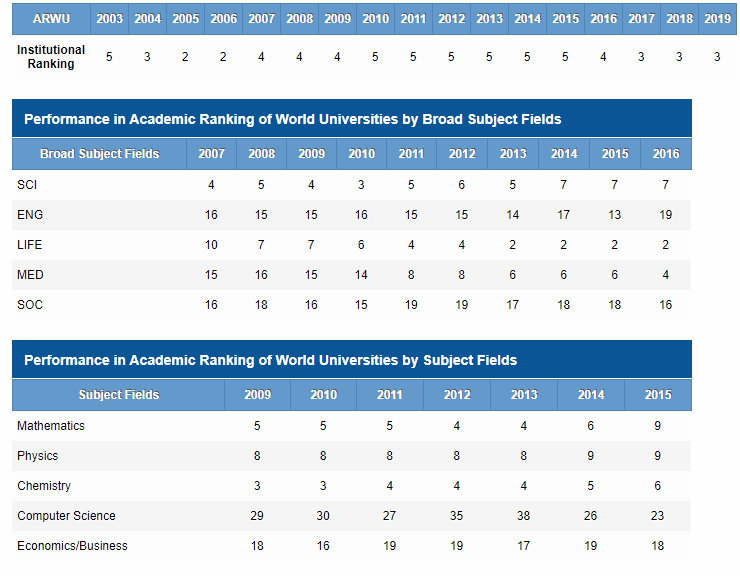This screenshot has width=740, height=576.
Task: Click Economics/Business value 17 for 2013
Action: pos(523,546)
